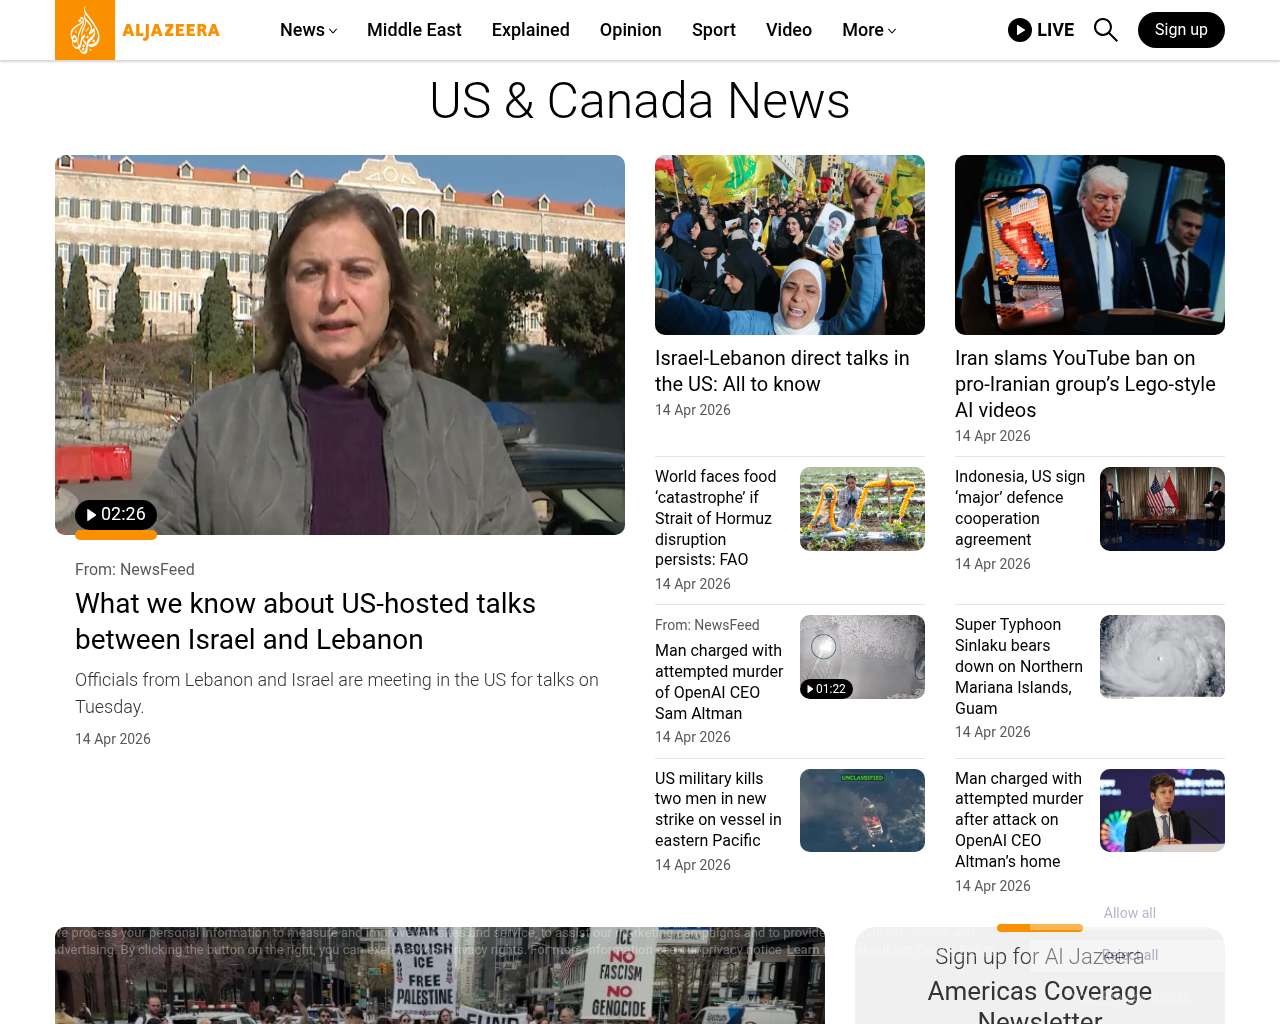Open Iran slams YouTube ban article
Screen dimensions: 1280x1024
1085,384
